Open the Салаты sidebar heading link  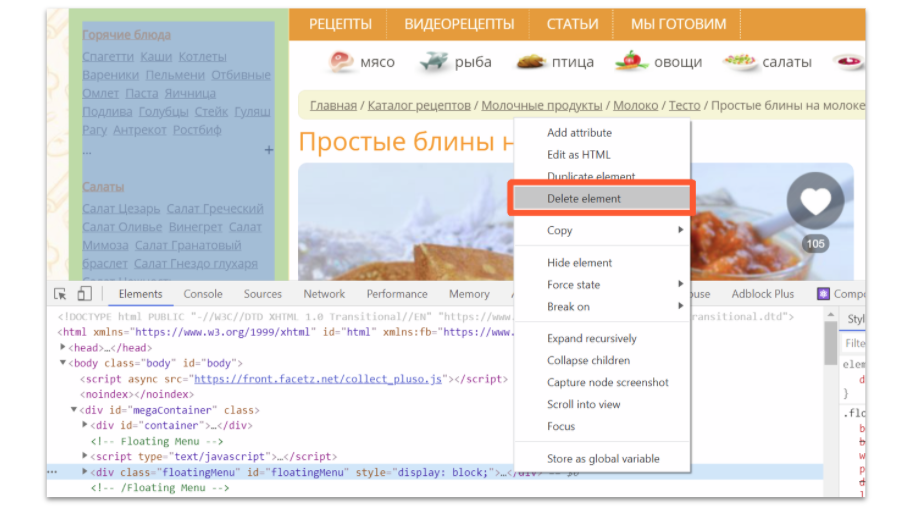103,187
